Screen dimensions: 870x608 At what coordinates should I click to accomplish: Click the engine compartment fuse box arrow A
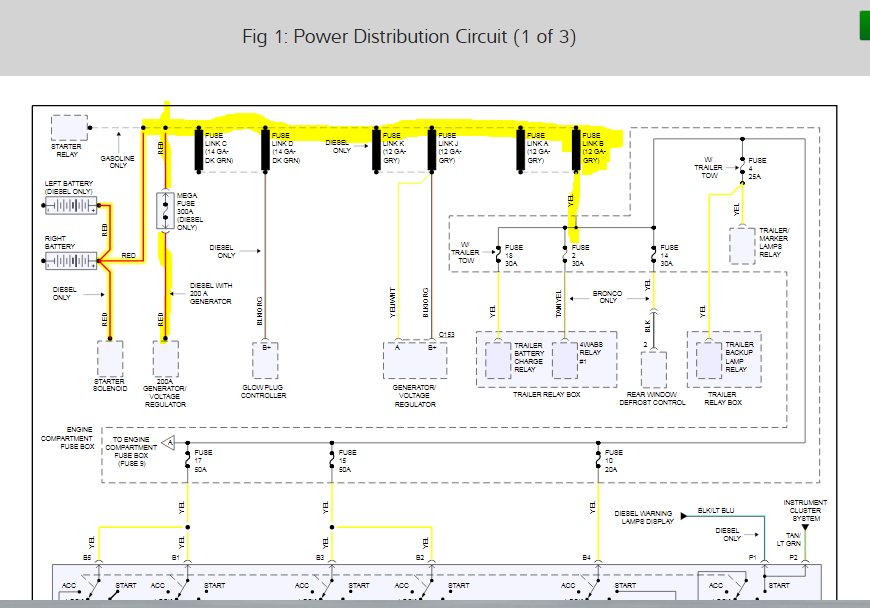[x=169, y=441]
